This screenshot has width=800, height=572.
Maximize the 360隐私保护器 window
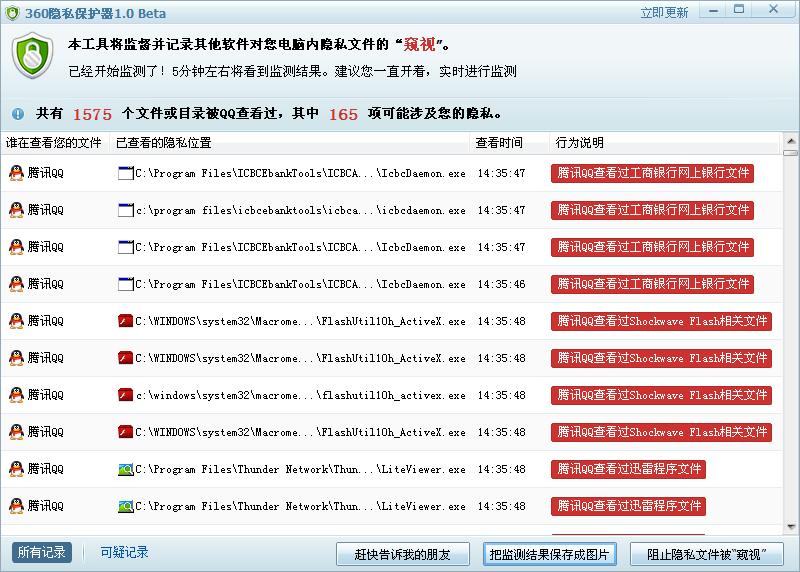pos(739,10)
